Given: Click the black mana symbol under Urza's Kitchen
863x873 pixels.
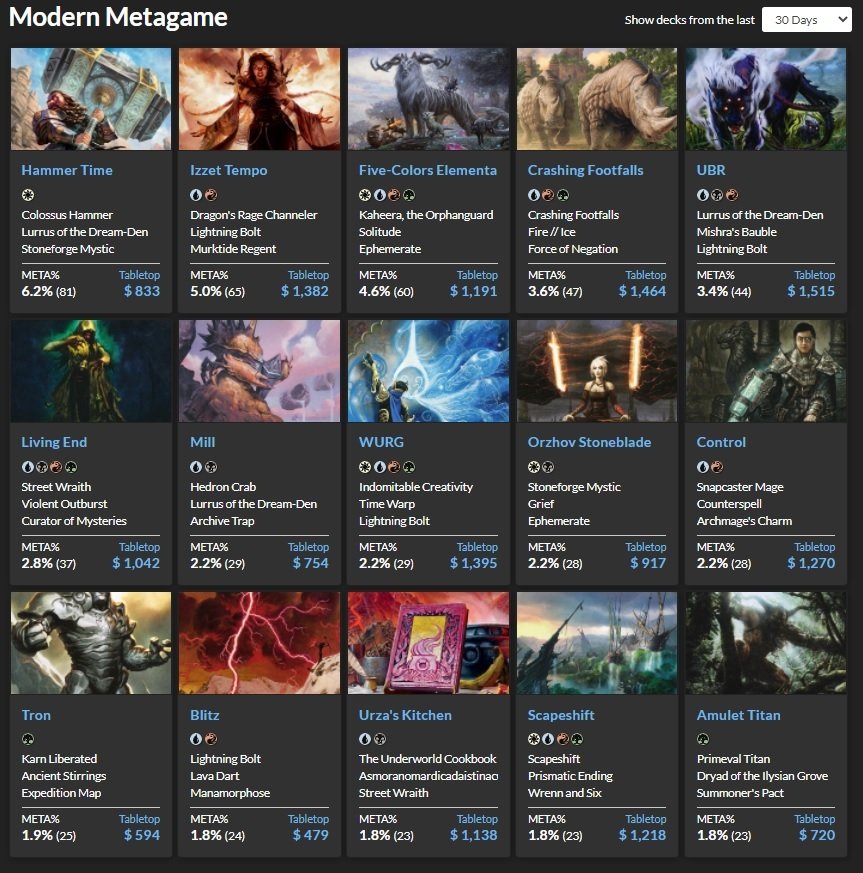Looking at the screenshot, I should 380,739.
